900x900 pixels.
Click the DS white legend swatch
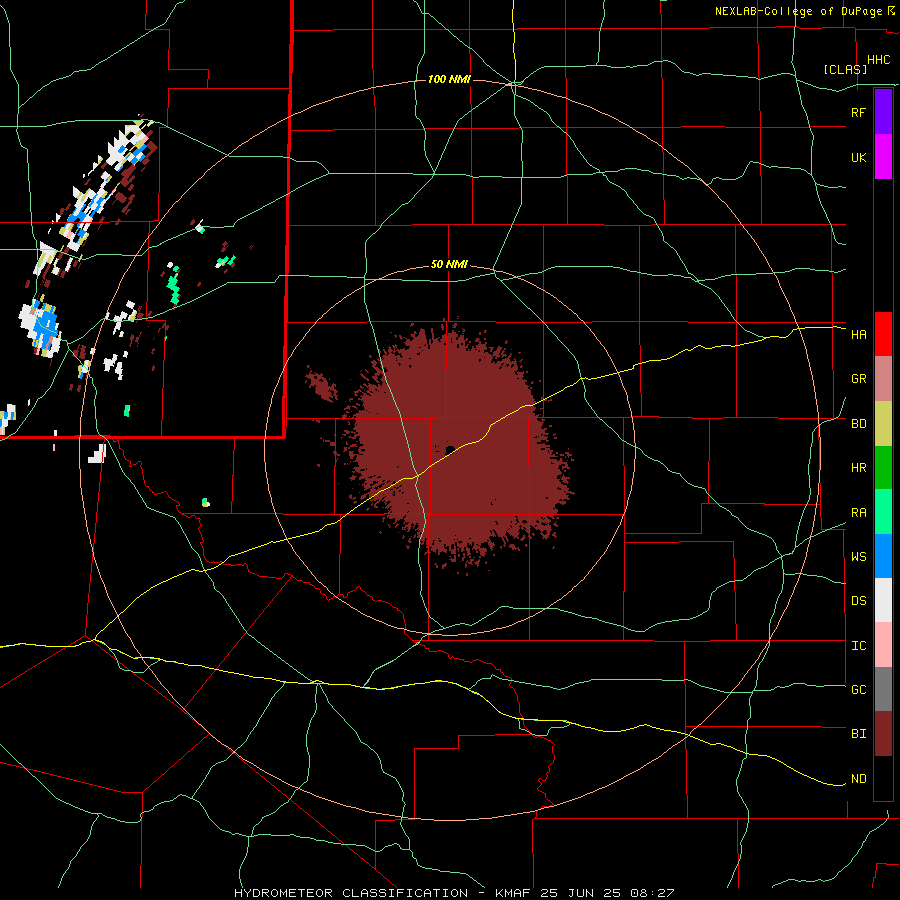click(883, 600)
